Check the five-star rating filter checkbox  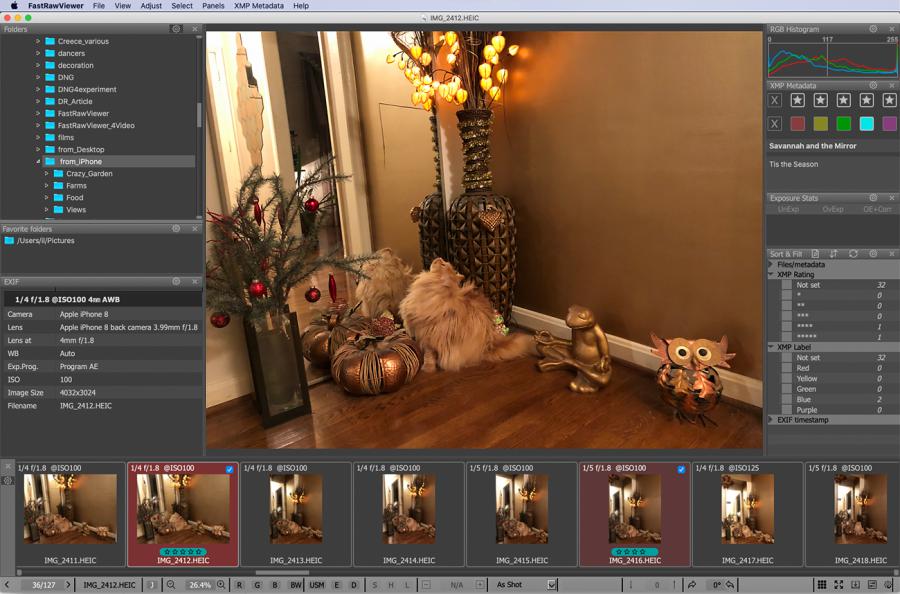788,337
